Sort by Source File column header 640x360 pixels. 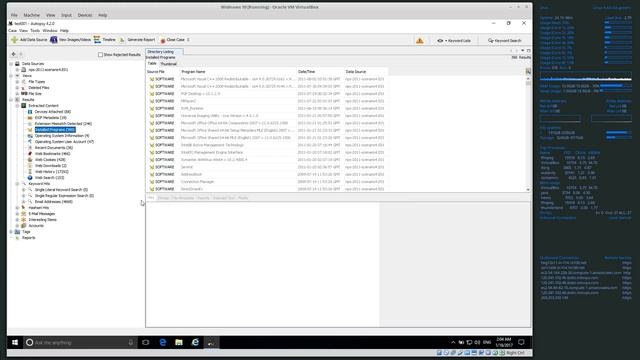[x=163, y=71]
